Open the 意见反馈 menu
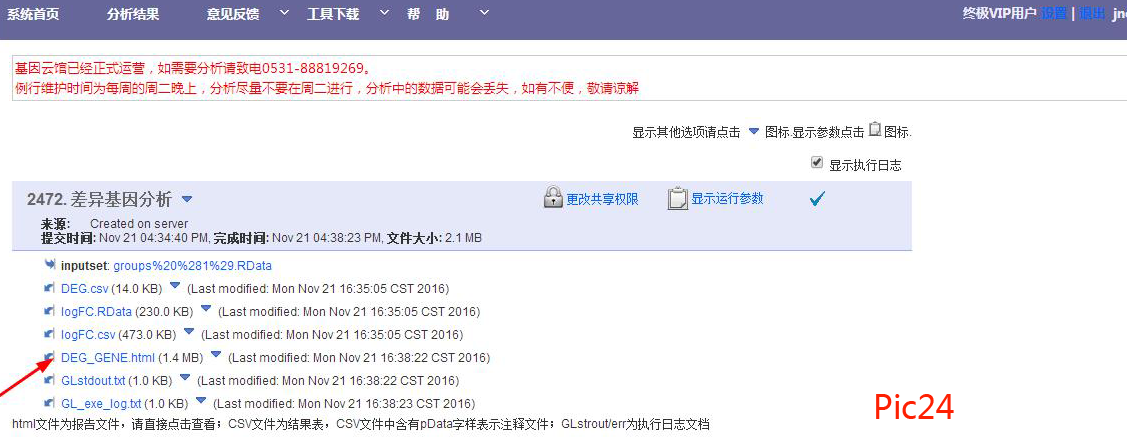Viewport: 1127px width, 441px height. pyautogui.click(x=235, y=14)
